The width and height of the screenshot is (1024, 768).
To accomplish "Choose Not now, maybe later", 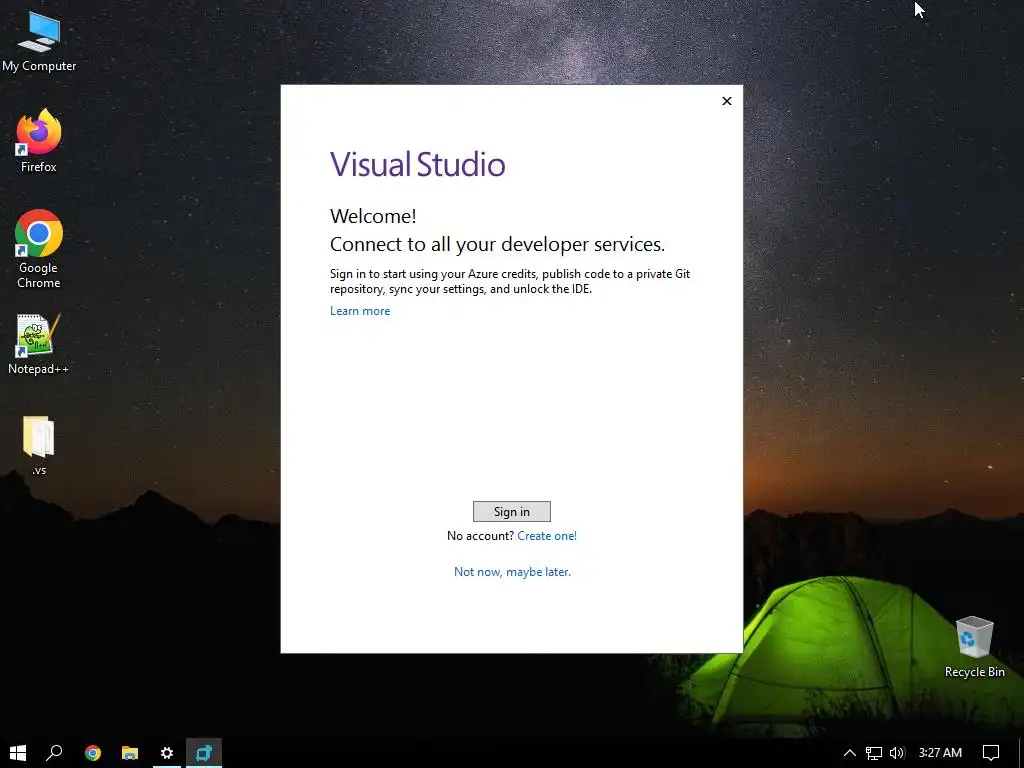I will tap(512, 571).
